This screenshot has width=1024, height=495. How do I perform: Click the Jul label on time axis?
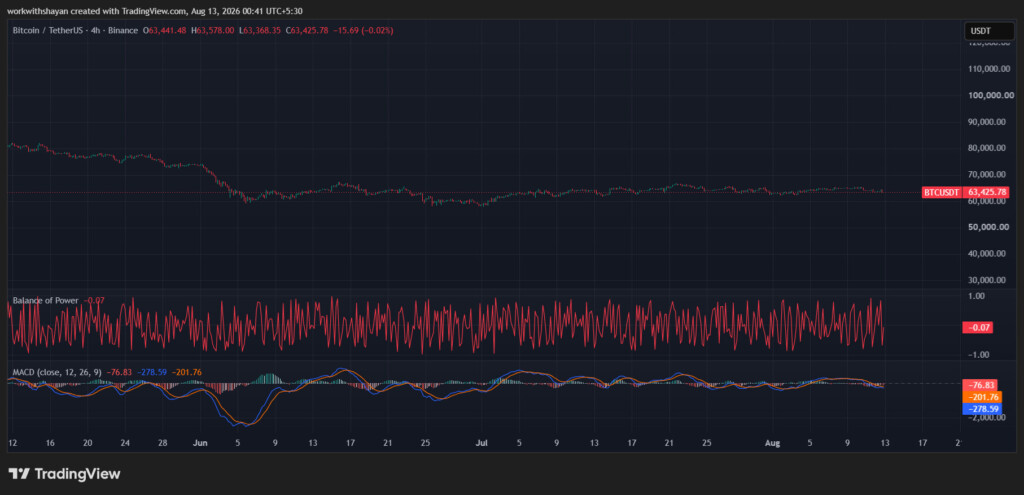coord(482,443)
